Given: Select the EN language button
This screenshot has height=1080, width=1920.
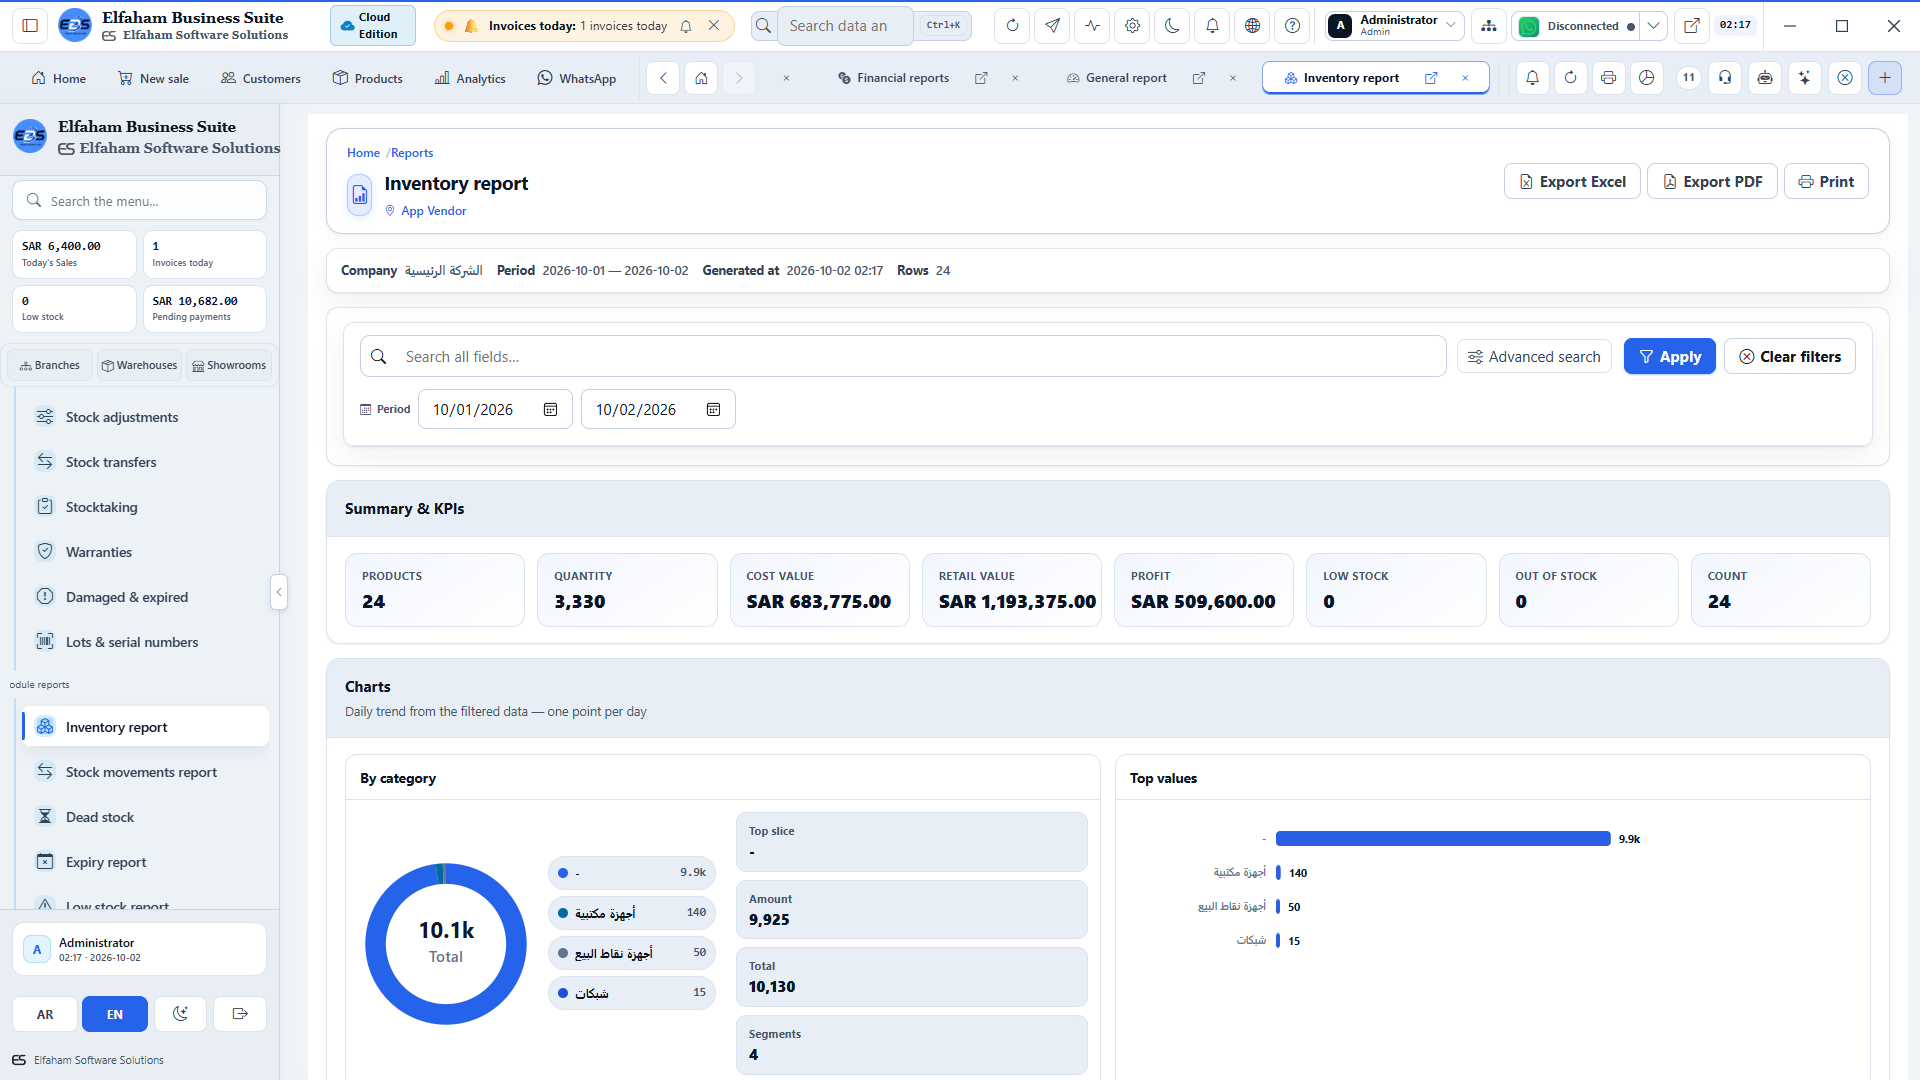Looking at the screenshot, I should (115, 1014).
